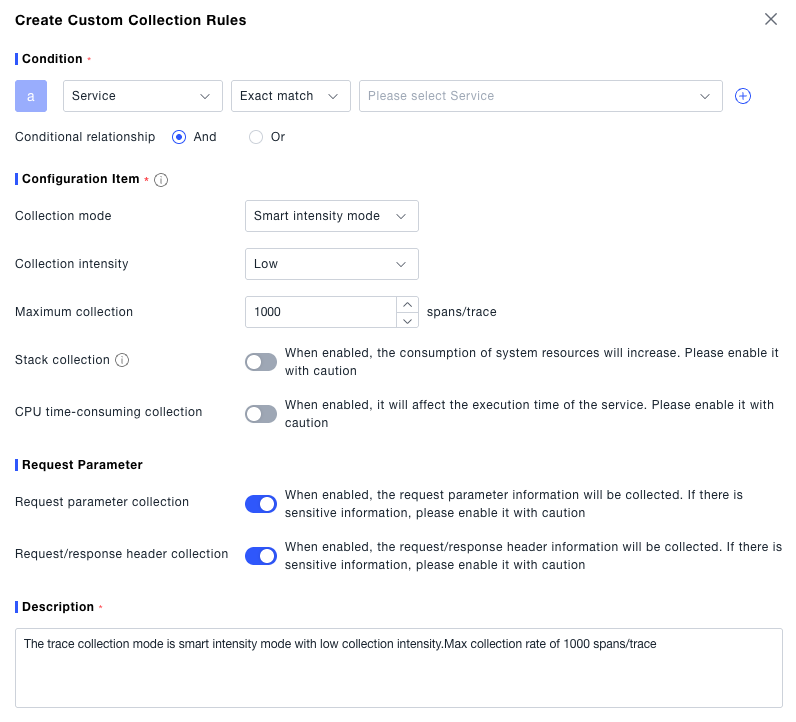Click the condition 'a' label badge
This screenshot has height=722, width=796.
click(x=31, y=96)
